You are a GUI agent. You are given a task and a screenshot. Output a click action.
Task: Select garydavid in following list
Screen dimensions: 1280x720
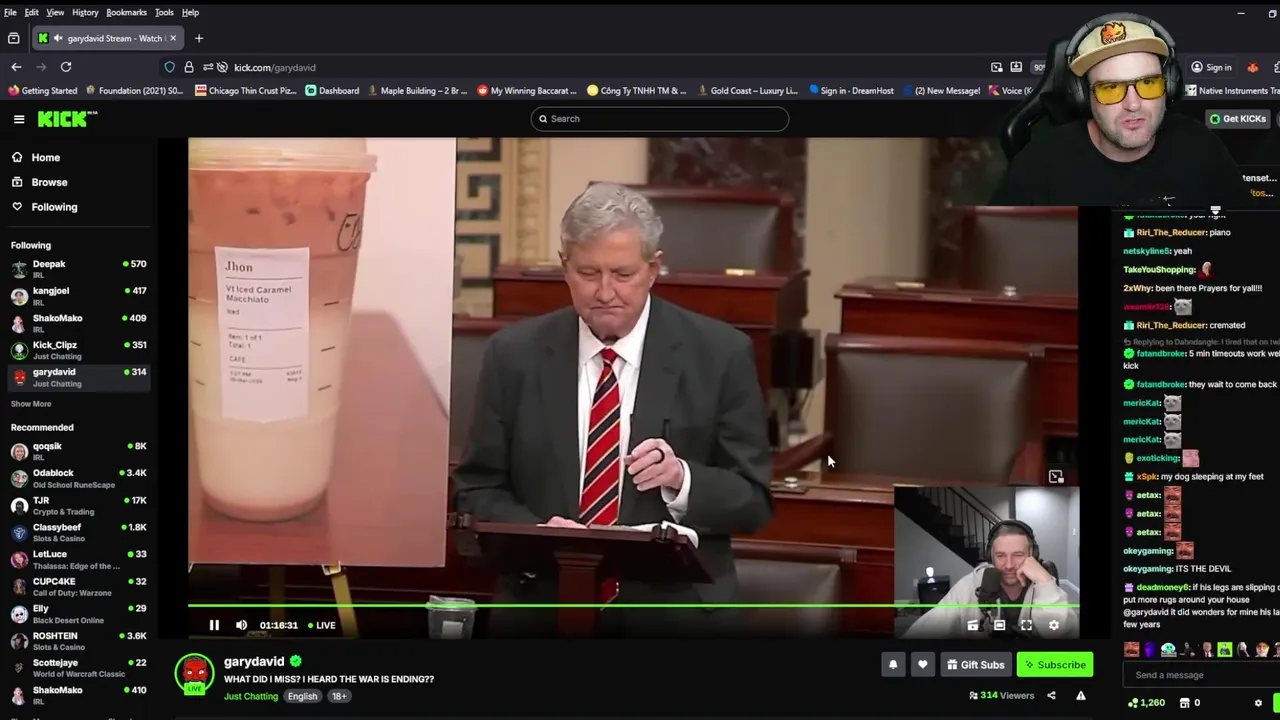78,377
